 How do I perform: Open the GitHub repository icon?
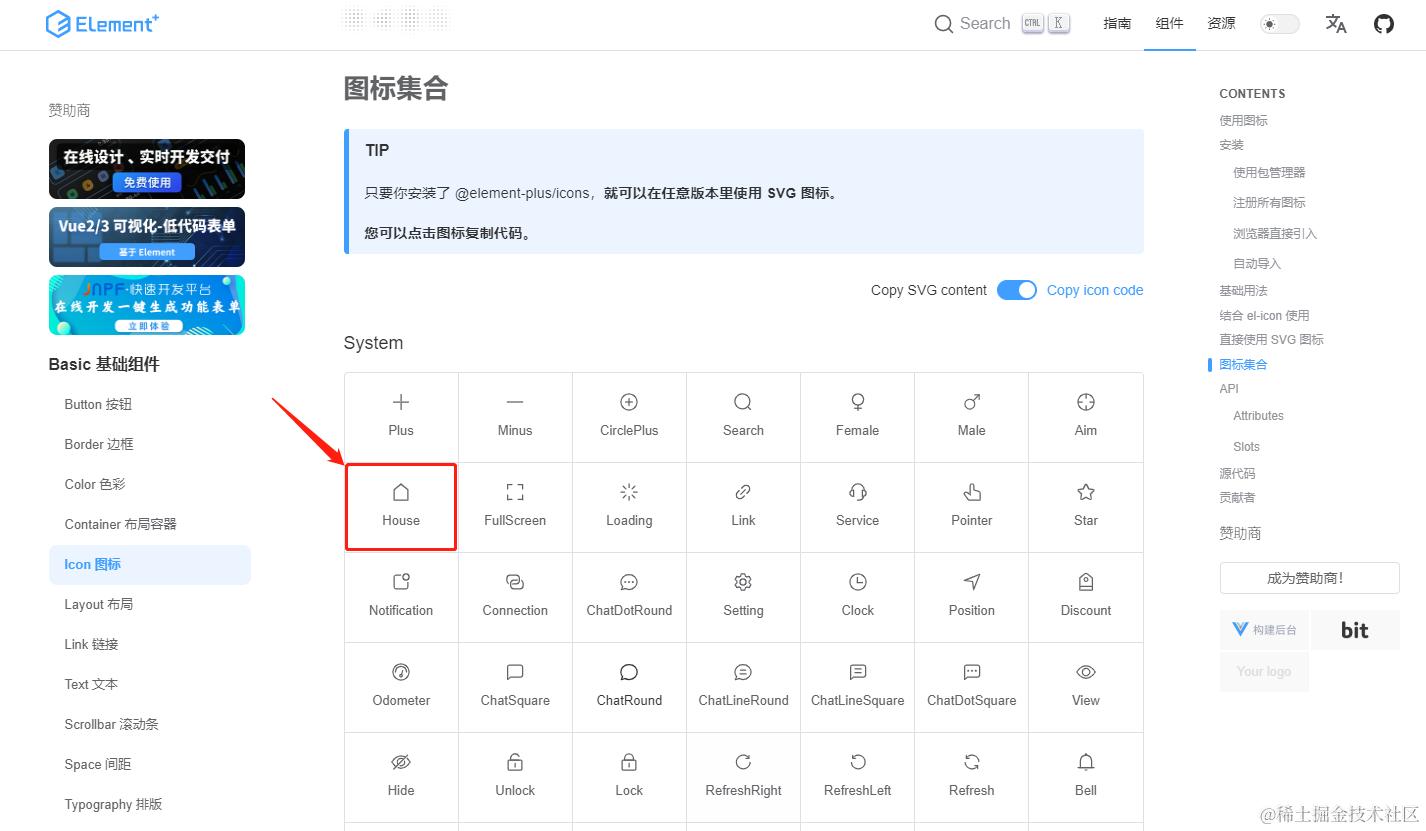pyautogui.click(x=1383, y=23)
